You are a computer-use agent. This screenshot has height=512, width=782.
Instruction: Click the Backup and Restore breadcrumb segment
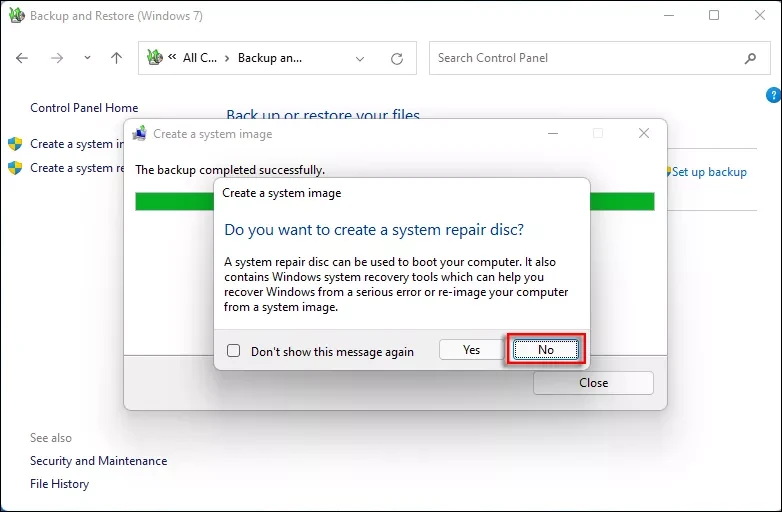[x=270, y=58]
